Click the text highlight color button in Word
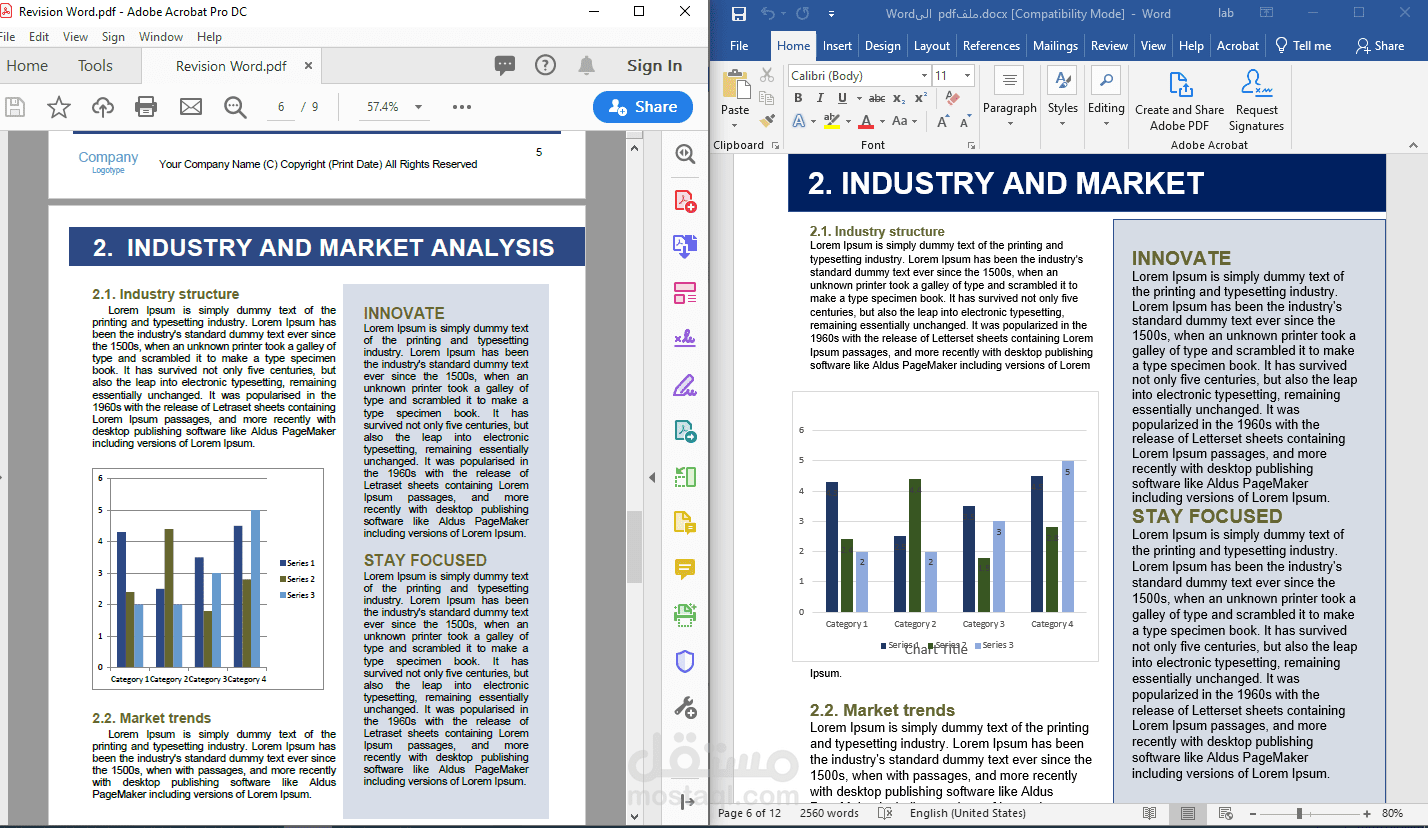 (831, 121)
